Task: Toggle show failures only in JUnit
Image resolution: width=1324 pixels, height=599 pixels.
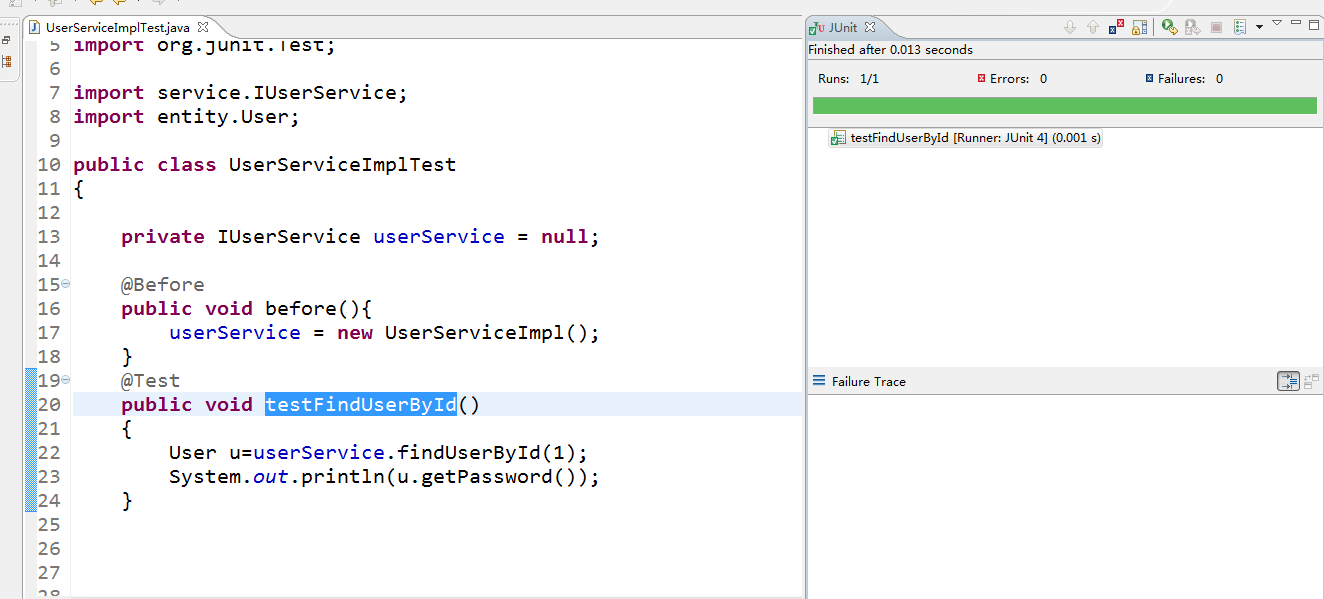Action: (x=1116, y=27)
